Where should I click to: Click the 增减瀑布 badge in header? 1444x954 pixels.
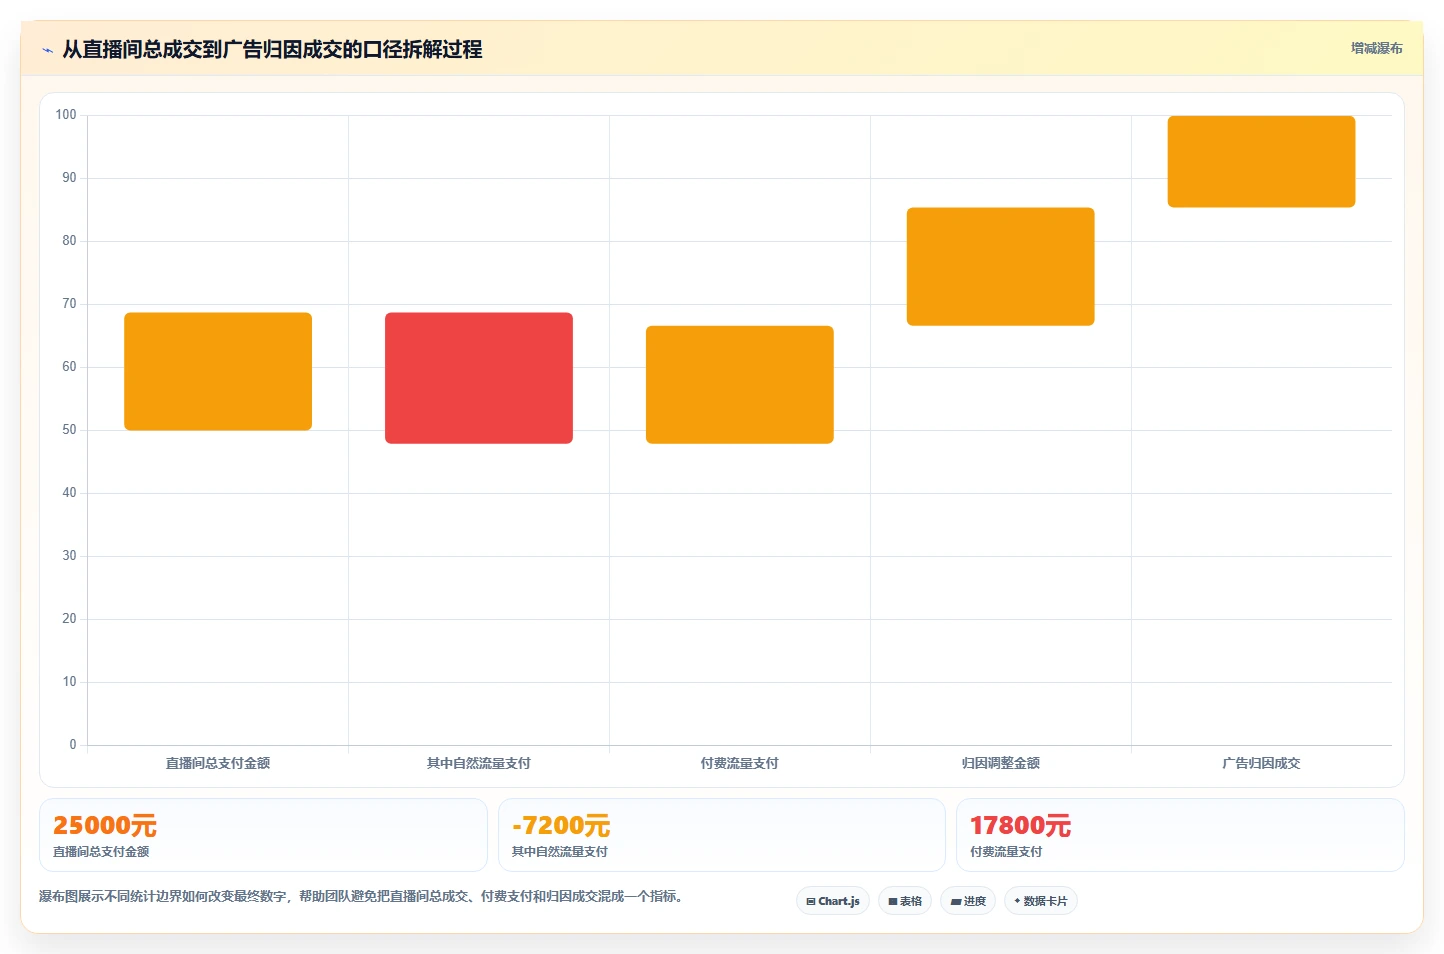1376,48
